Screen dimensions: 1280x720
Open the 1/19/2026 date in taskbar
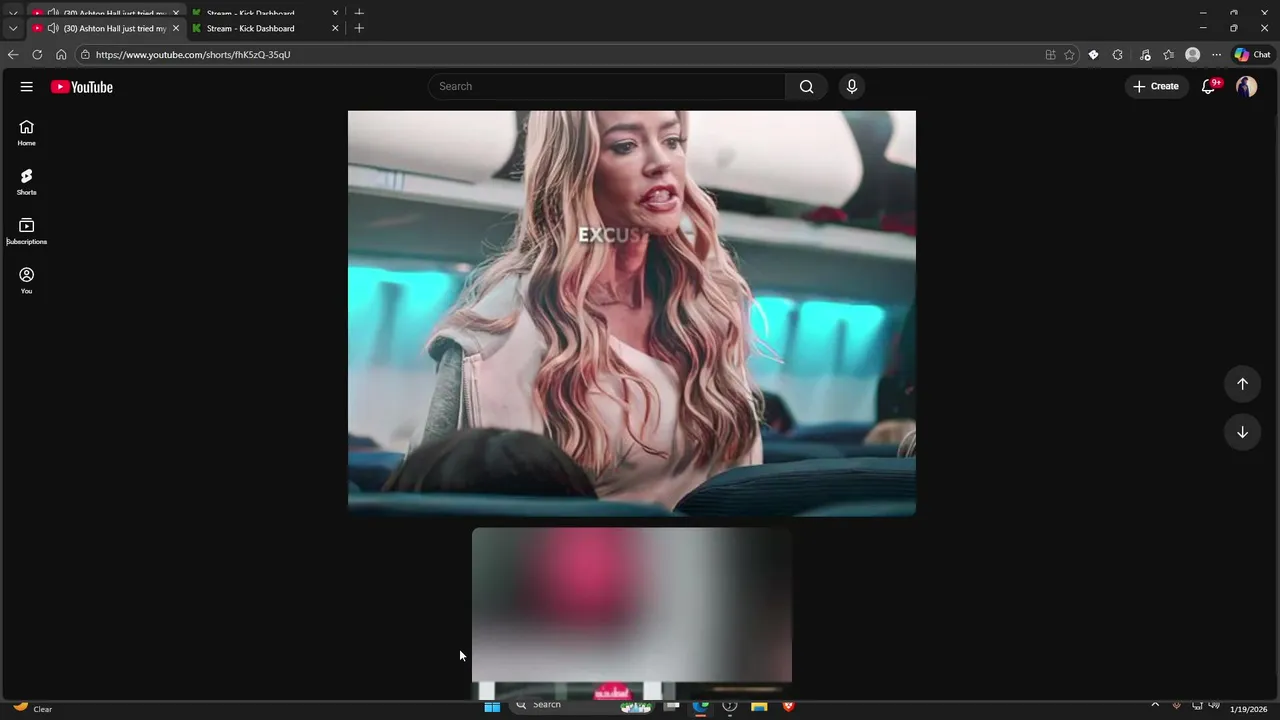click(x=1248, y=709)
